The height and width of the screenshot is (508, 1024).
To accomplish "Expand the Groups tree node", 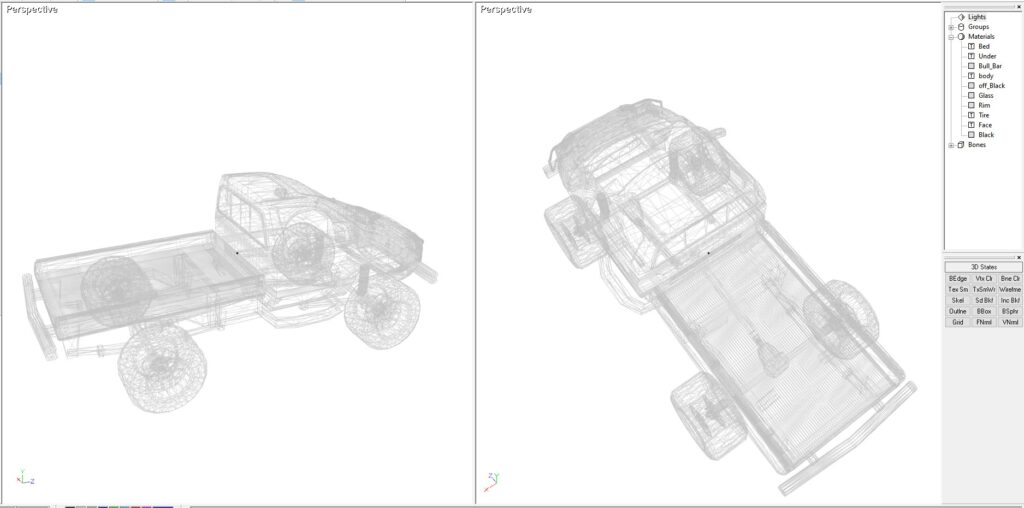I will point(951,27).
